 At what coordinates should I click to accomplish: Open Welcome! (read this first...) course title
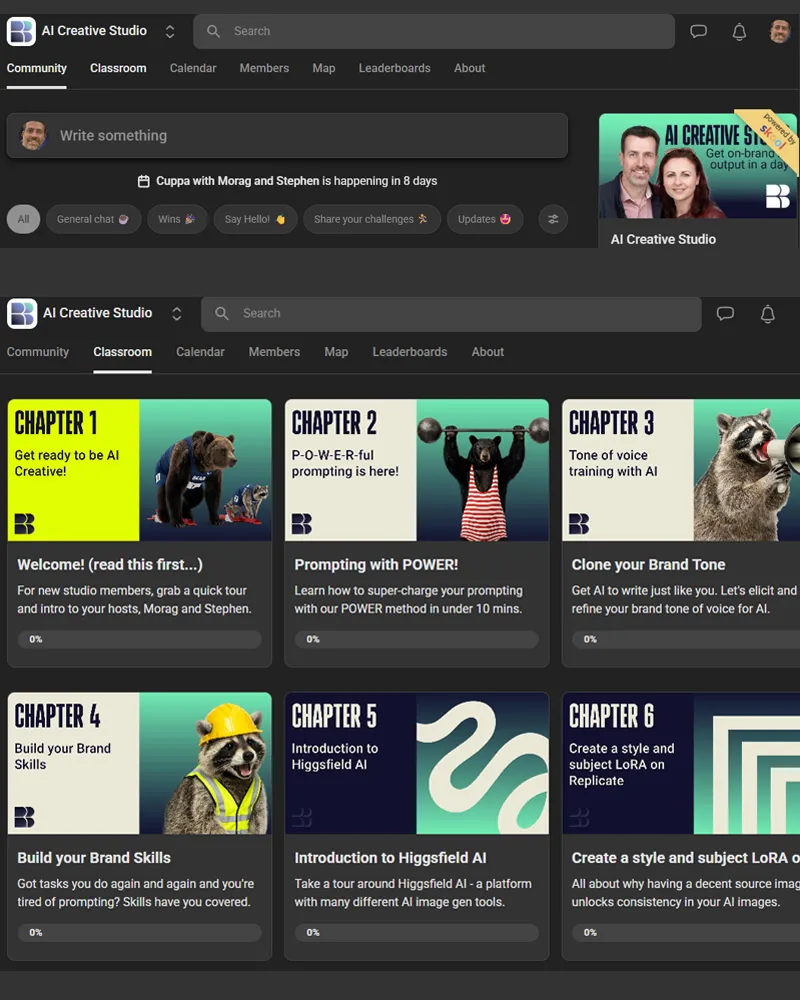coord(110,564)
